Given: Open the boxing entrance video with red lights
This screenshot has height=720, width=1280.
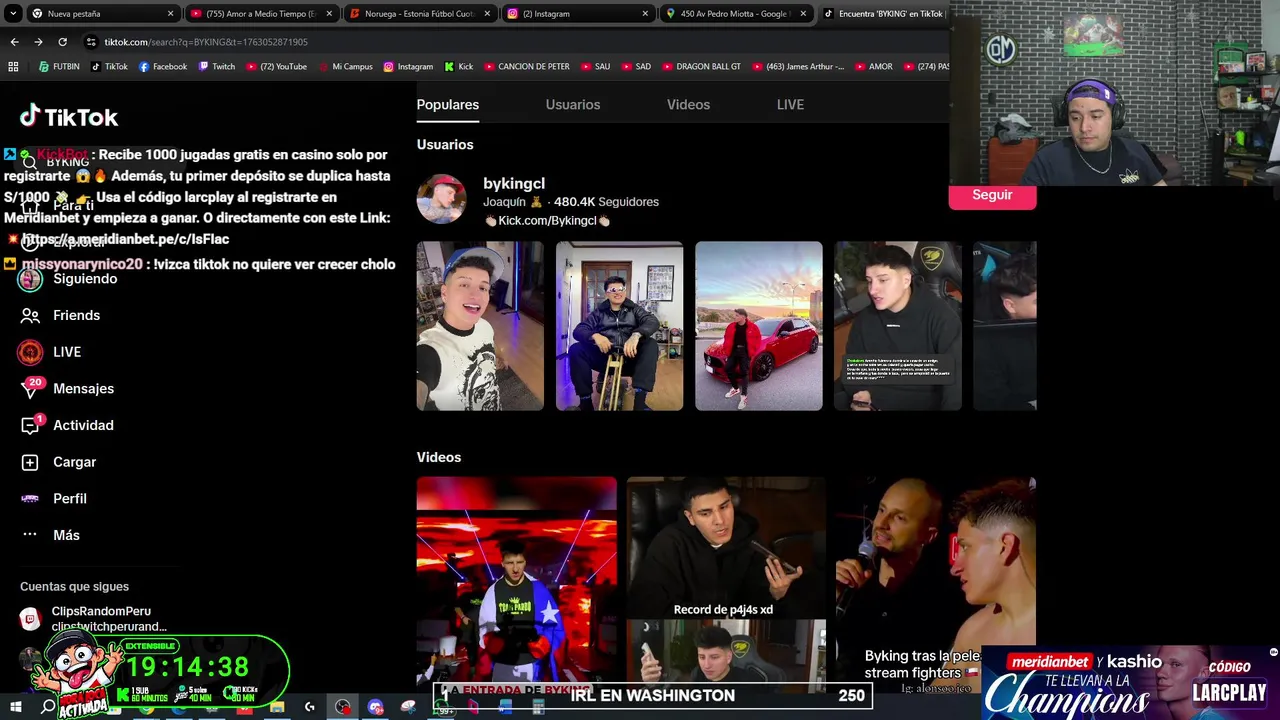Looking at the screenshot, I should (517, 583).
